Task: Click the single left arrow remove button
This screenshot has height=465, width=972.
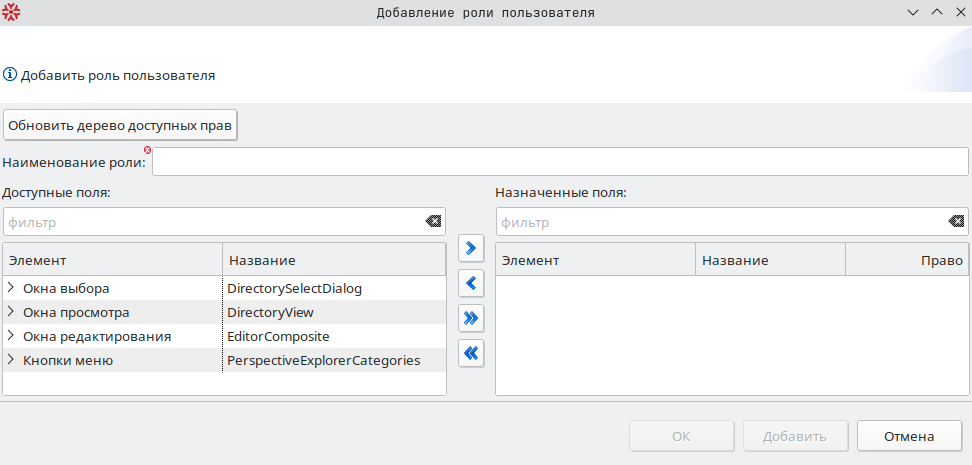Action: click(x=471, y=284)
